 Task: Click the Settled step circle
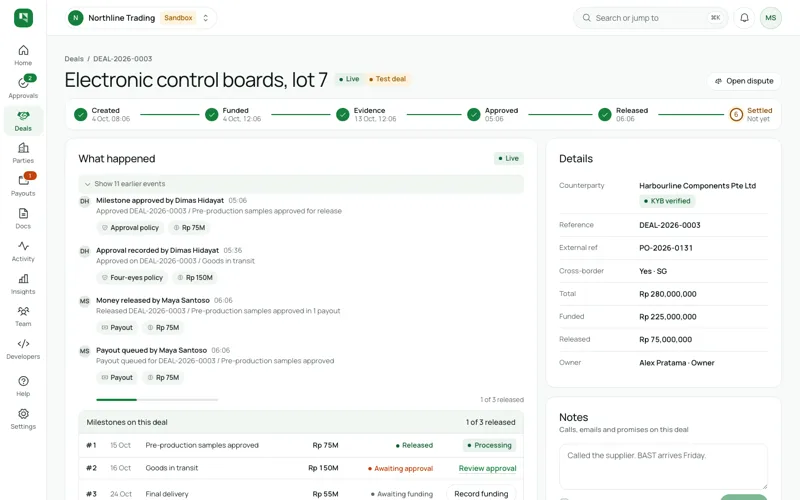736,115
